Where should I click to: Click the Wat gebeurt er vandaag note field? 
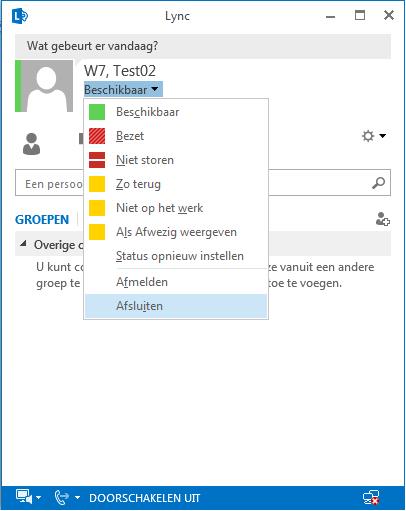(203, 46)
